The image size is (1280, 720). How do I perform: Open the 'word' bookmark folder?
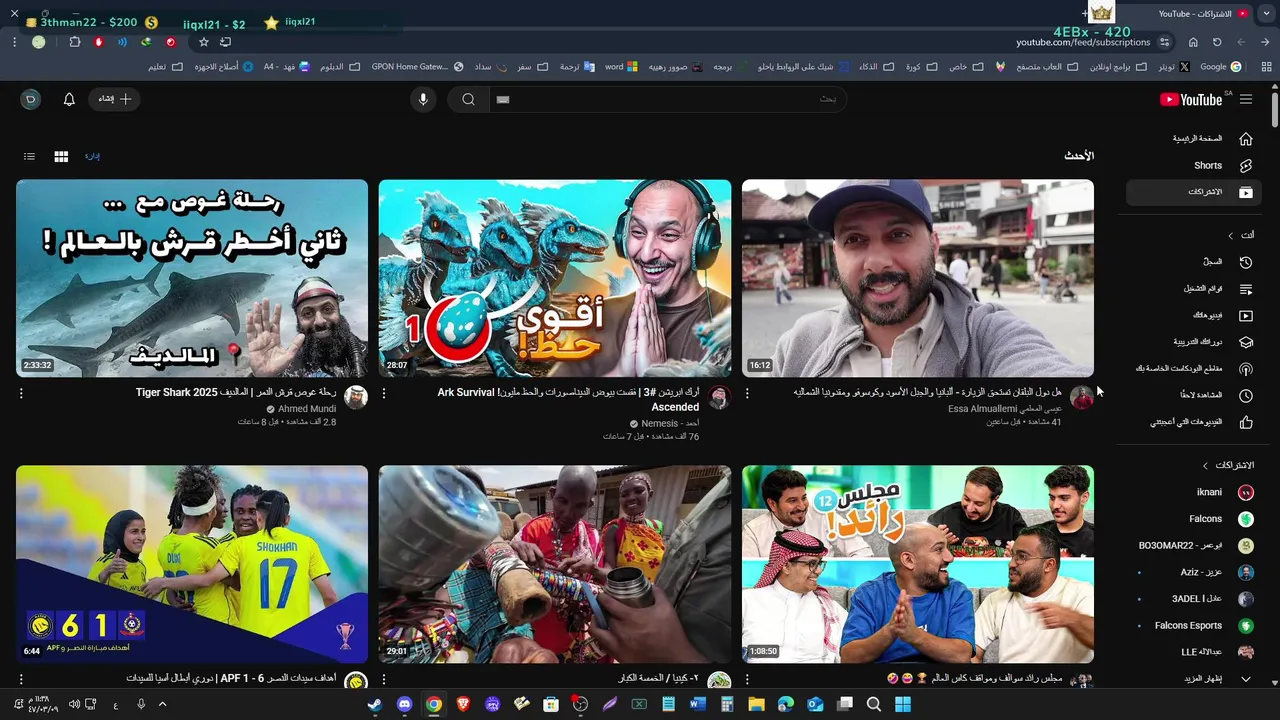(x=621, y=67)
